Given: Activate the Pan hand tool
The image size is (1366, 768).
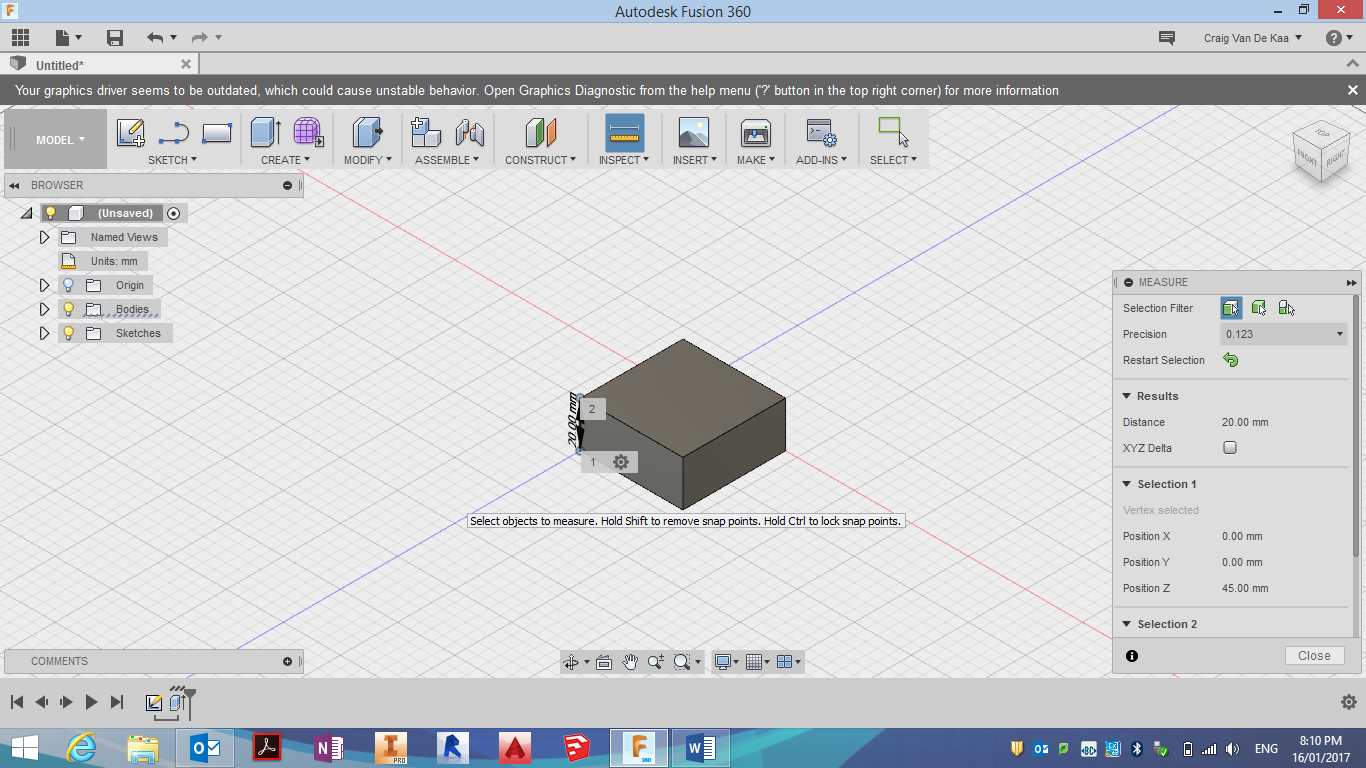Looking at the screenshot, I should (630, 662).
